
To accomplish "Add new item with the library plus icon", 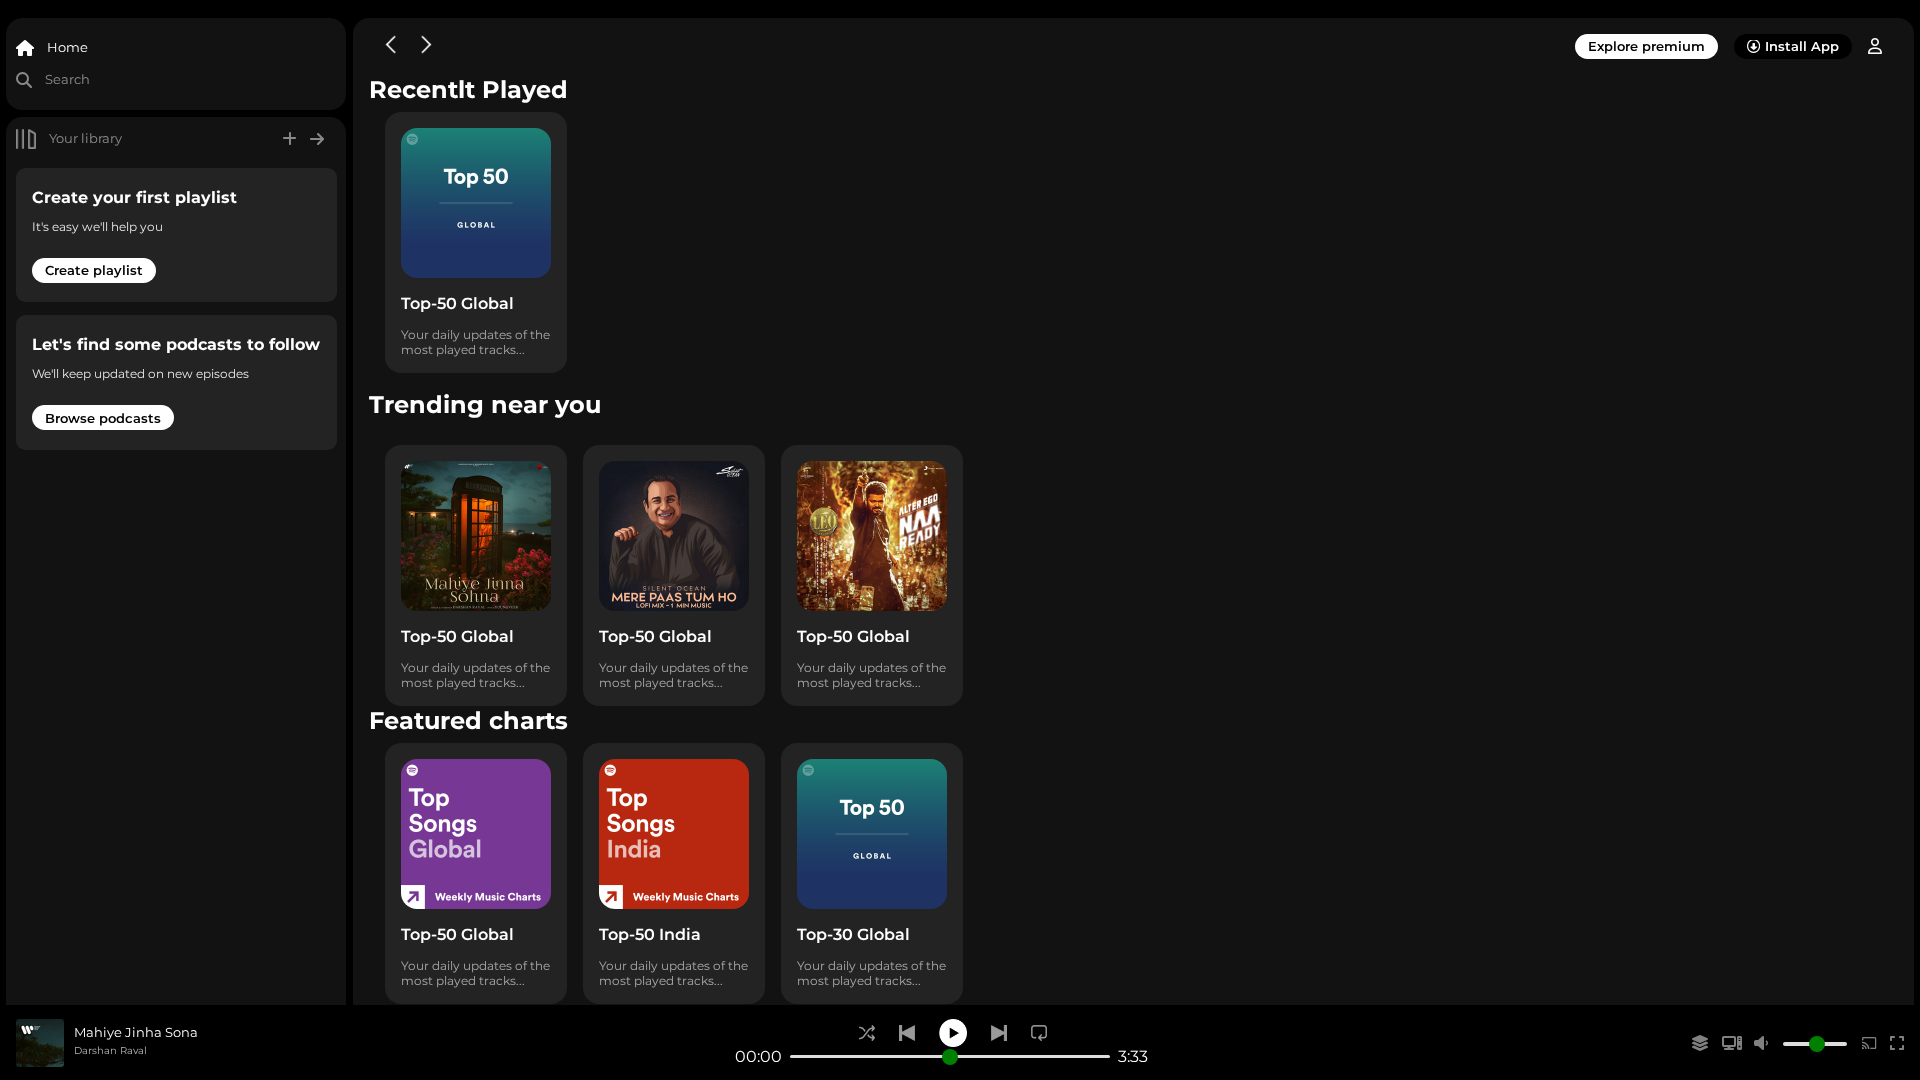I will click(289, 138).
